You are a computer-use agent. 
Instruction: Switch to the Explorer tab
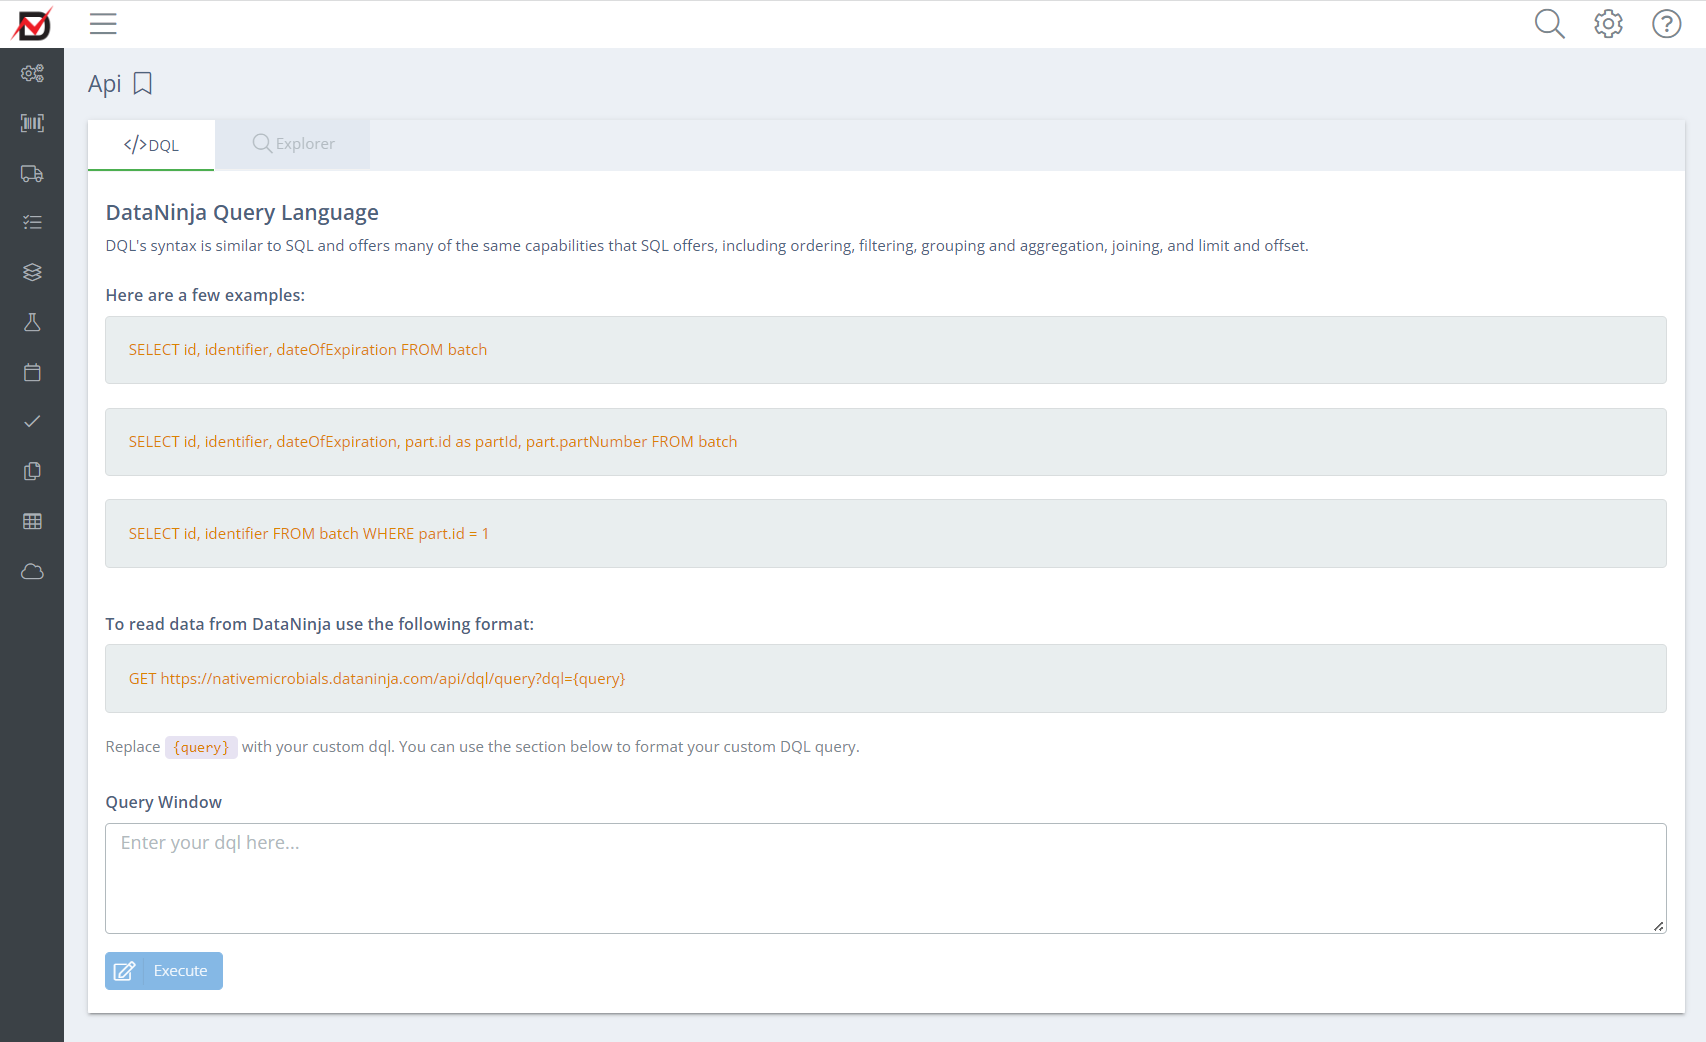tap(293, 144)
